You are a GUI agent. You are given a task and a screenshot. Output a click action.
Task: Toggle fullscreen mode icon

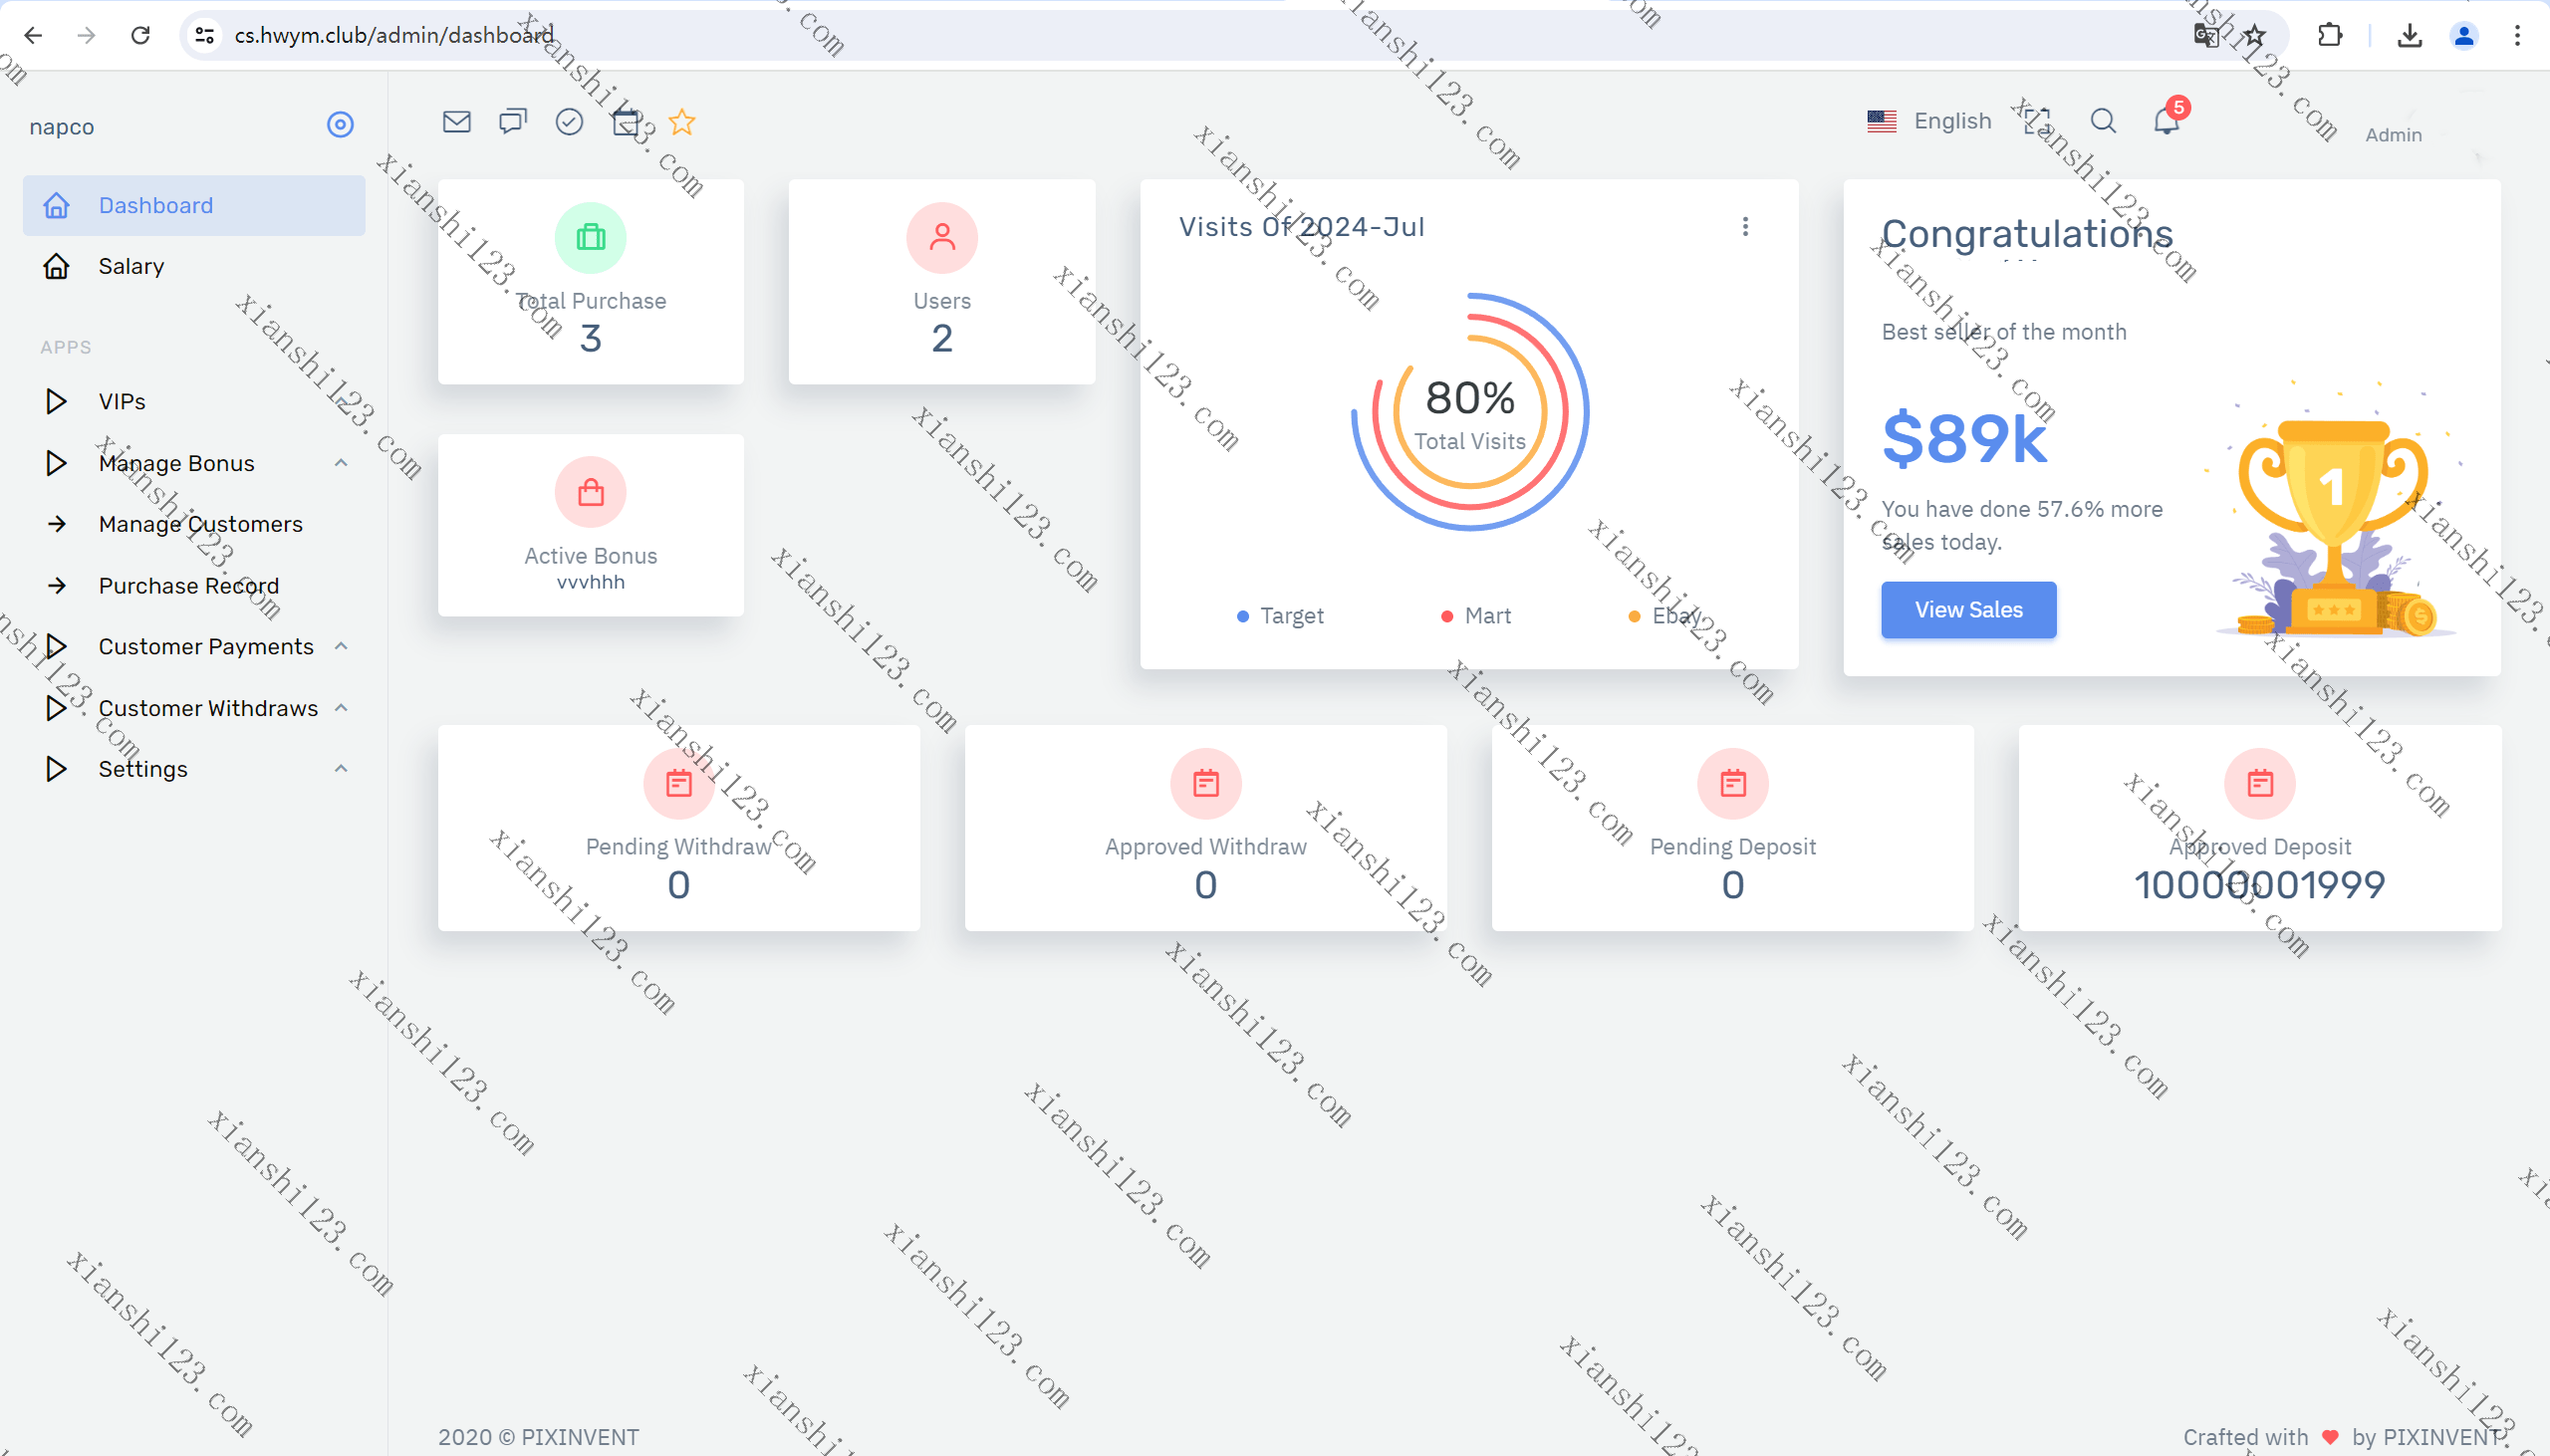pyautogui.click(x=2037, y=121)
